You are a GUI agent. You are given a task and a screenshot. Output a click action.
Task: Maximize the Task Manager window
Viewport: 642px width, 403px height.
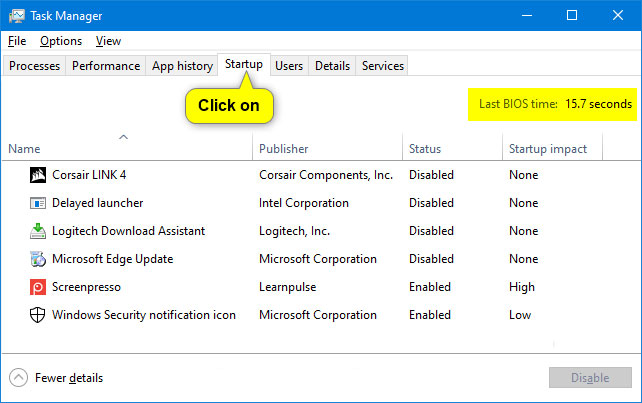click(x=572, y=16)
